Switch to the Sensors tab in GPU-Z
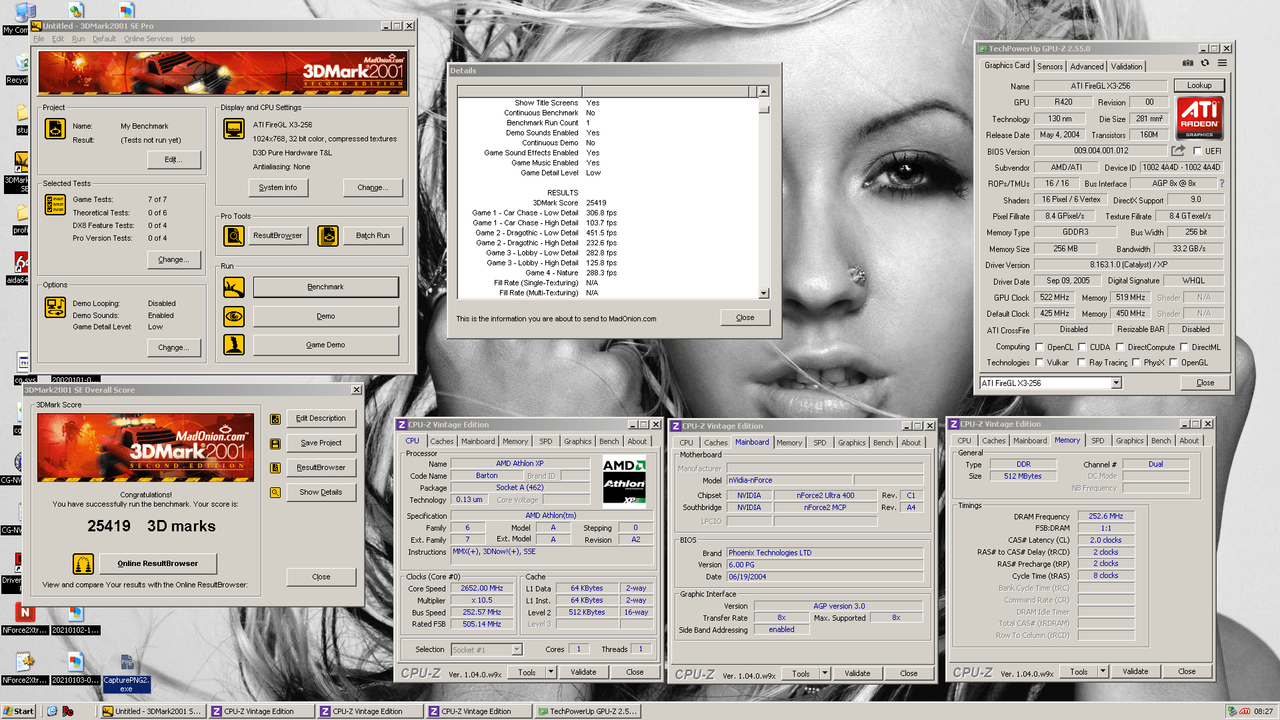 coord(1050,67)
